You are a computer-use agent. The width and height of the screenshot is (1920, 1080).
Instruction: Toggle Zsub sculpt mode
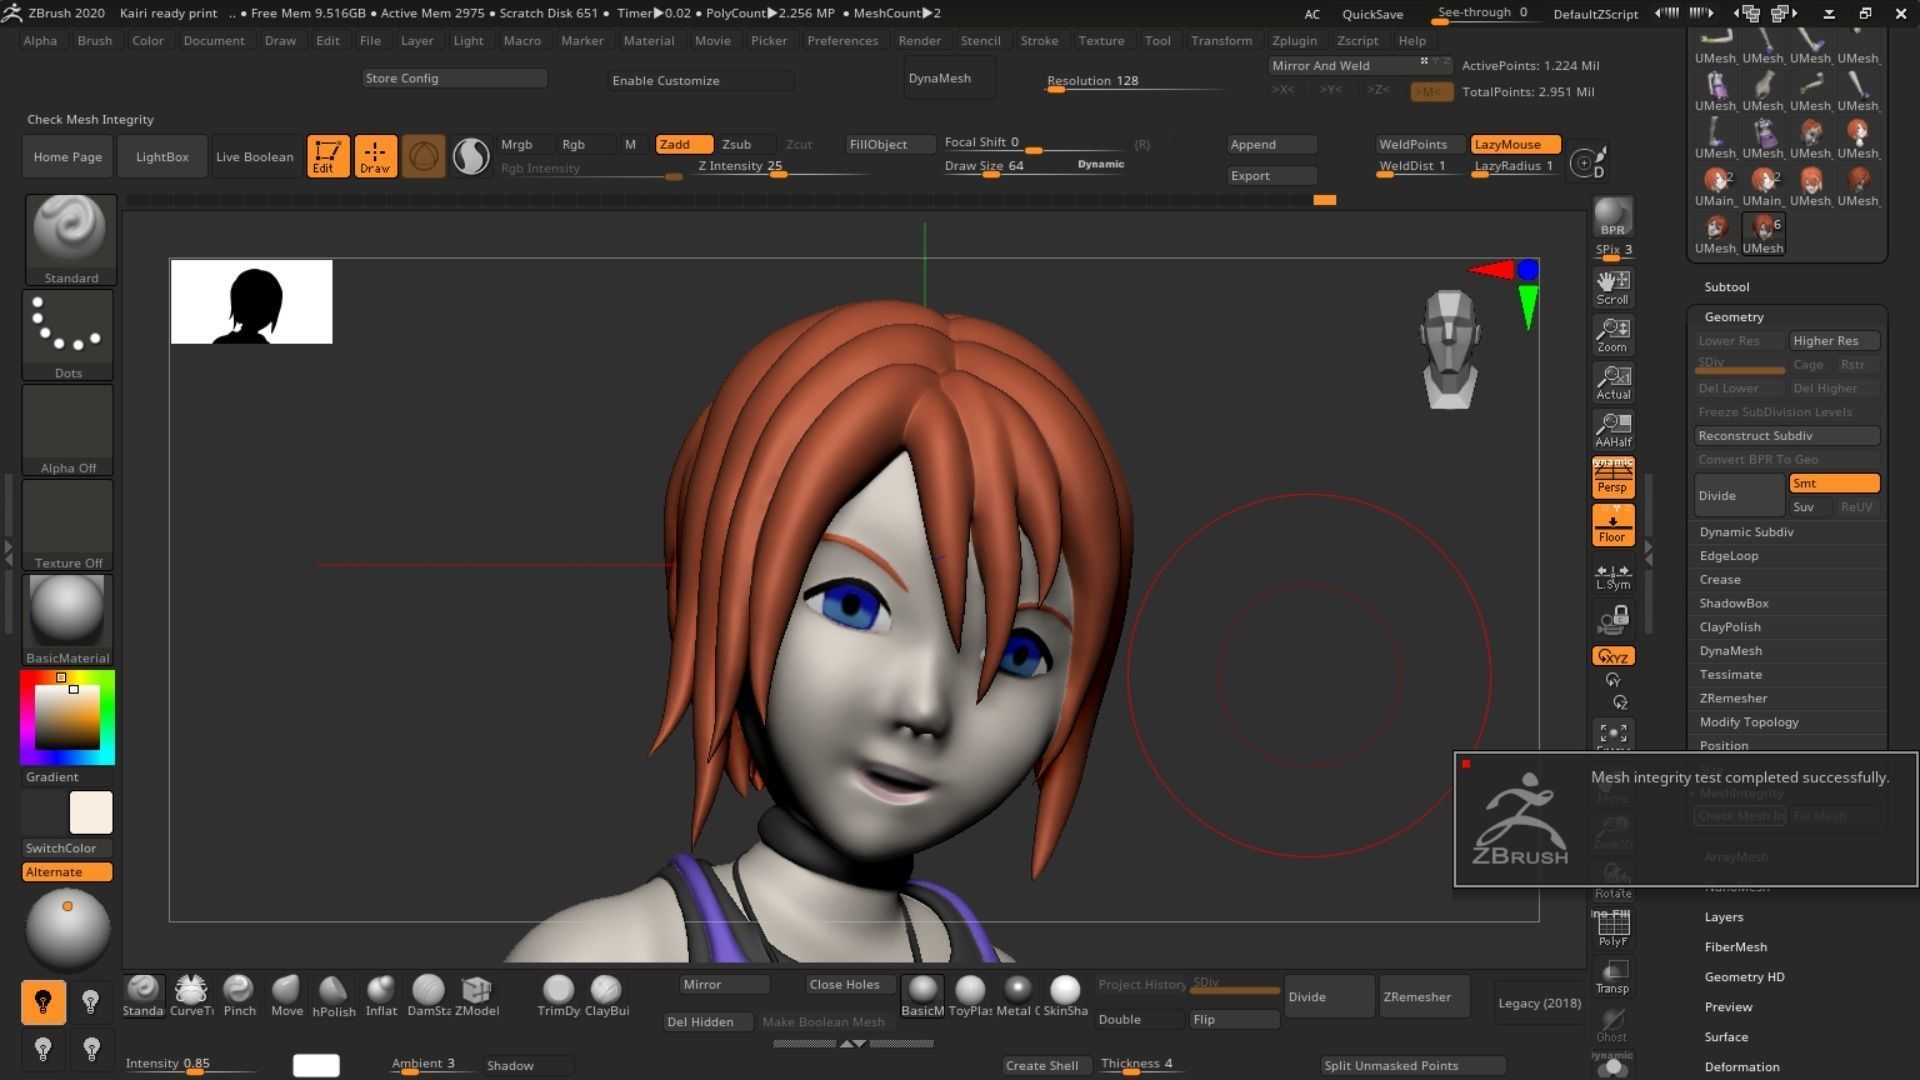pos(745,144)
